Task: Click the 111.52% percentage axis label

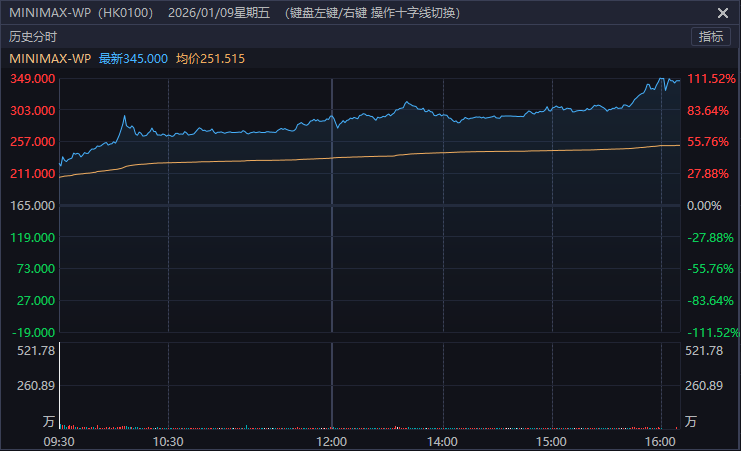Action: pyautogui.click(x=711, y=79)
